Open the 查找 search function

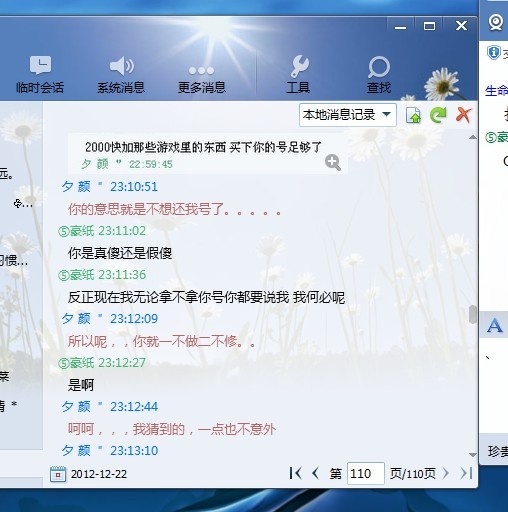coord(379,74)
